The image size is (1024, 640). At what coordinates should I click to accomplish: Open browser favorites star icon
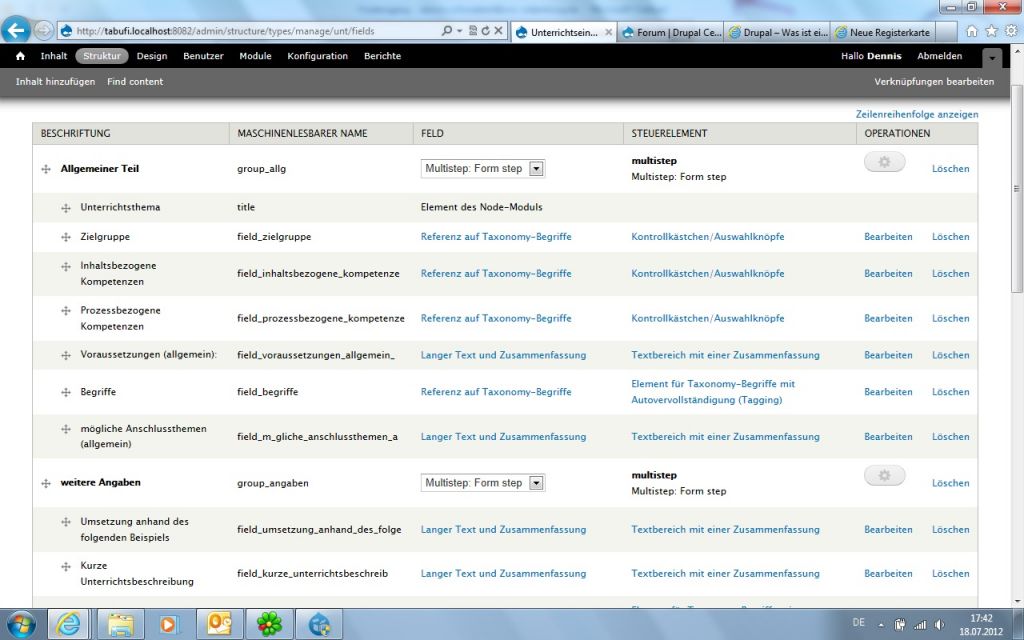click(x=990, y=31)
